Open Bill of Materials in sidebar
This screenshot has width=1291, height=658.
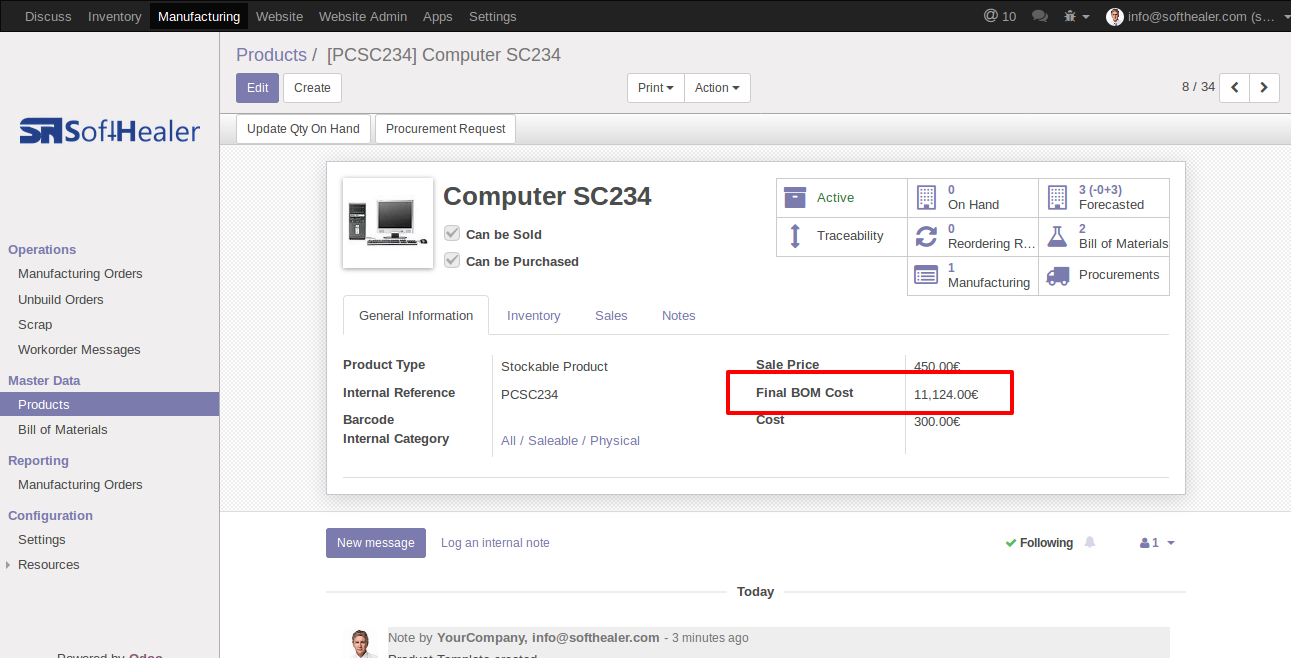click(x=63, y=429)
